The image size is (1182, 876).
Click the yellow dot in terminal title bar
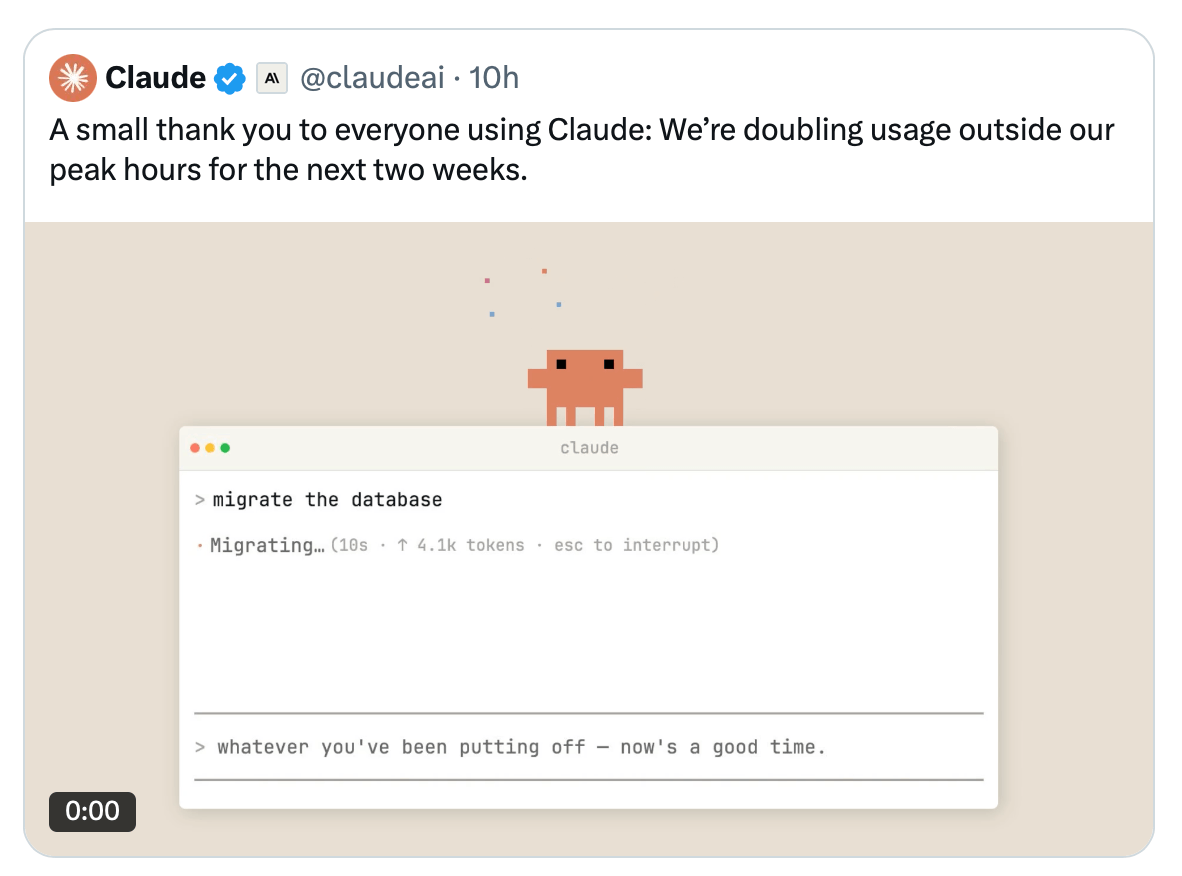click(x=210, y=448)
